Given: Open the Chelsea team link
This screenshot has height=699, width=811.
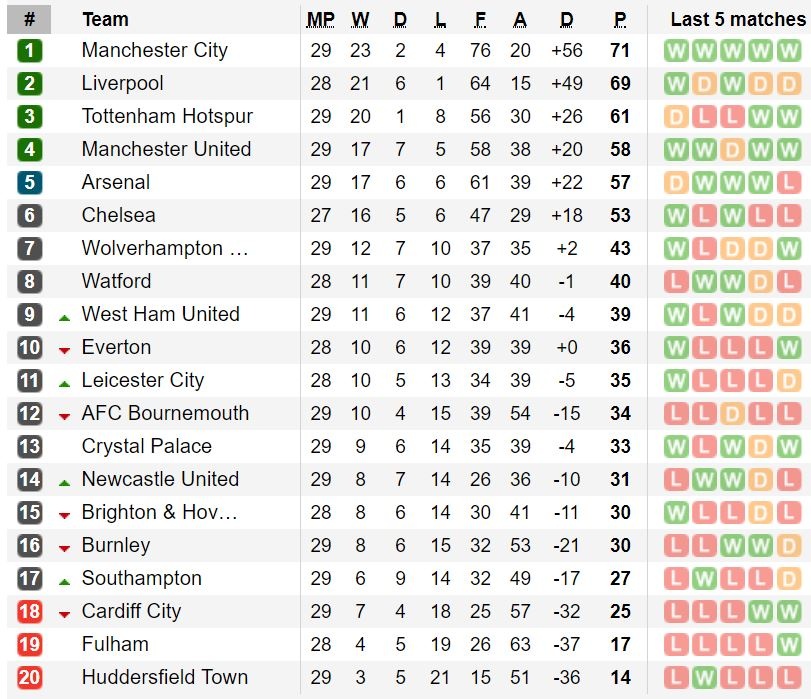Looking at the screenshot, I should coord(118,216).
